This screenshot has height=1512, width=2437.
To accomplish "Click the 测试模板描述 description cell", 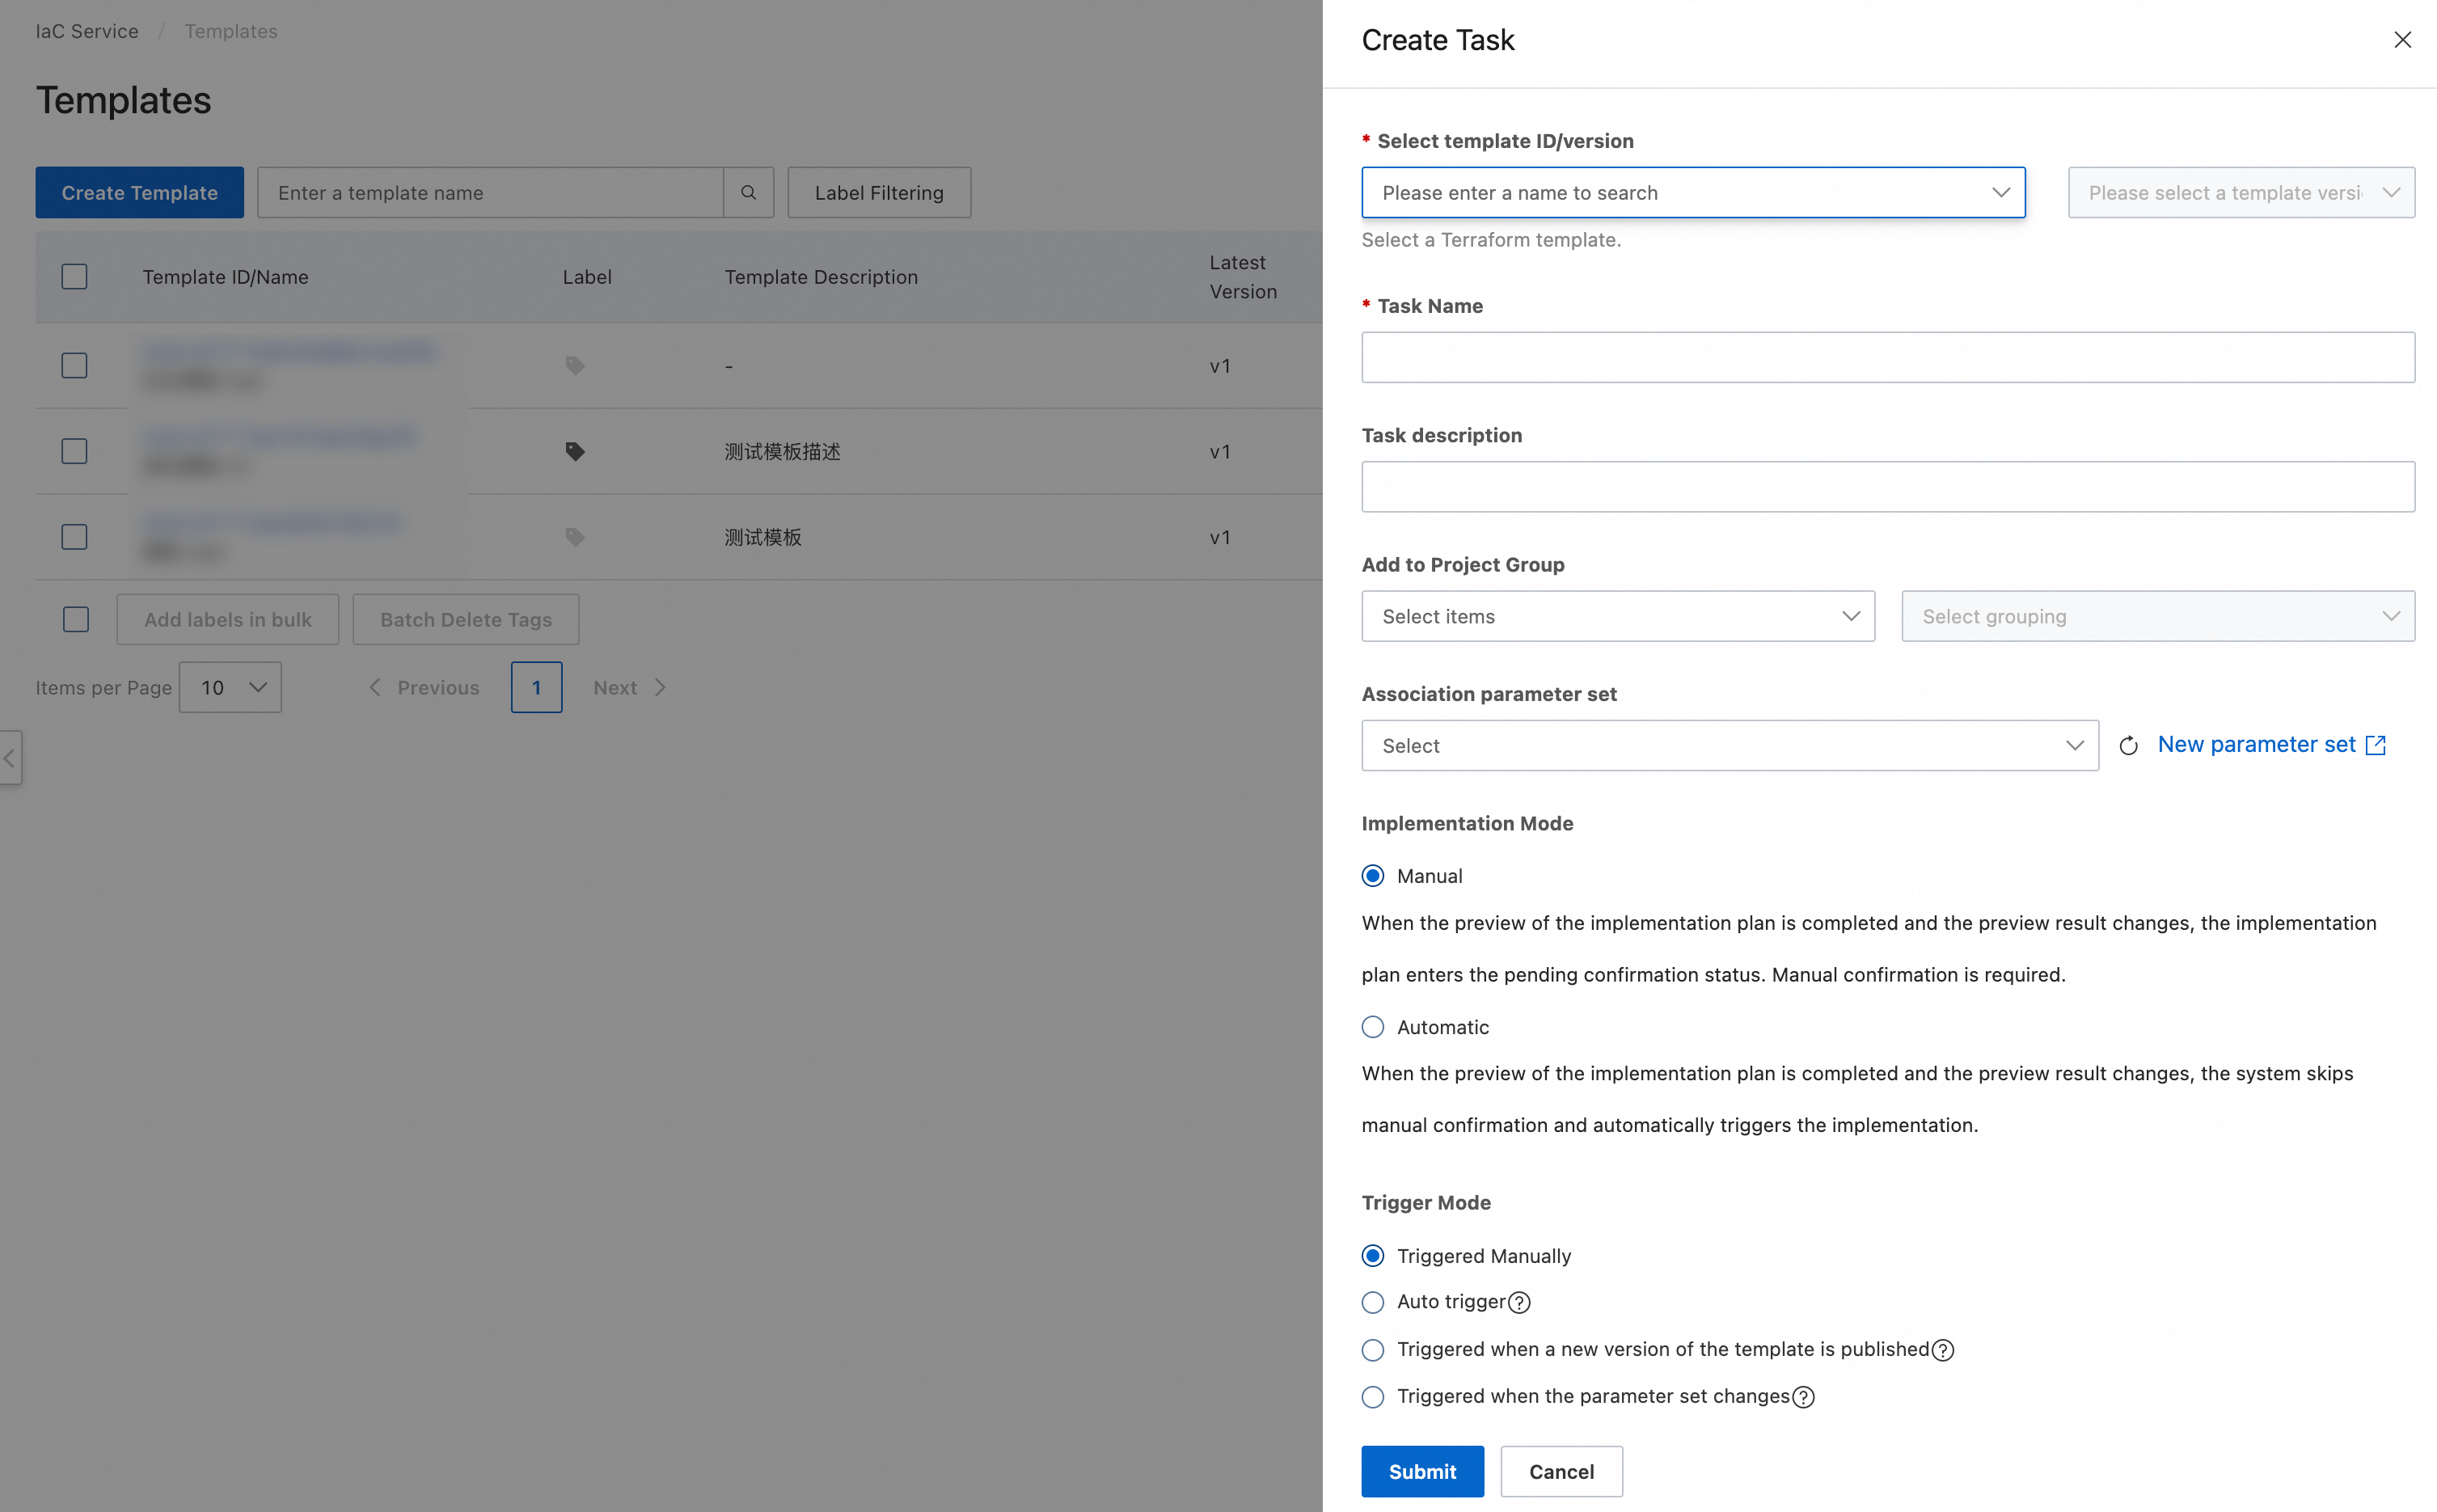I will pos(782,451).
